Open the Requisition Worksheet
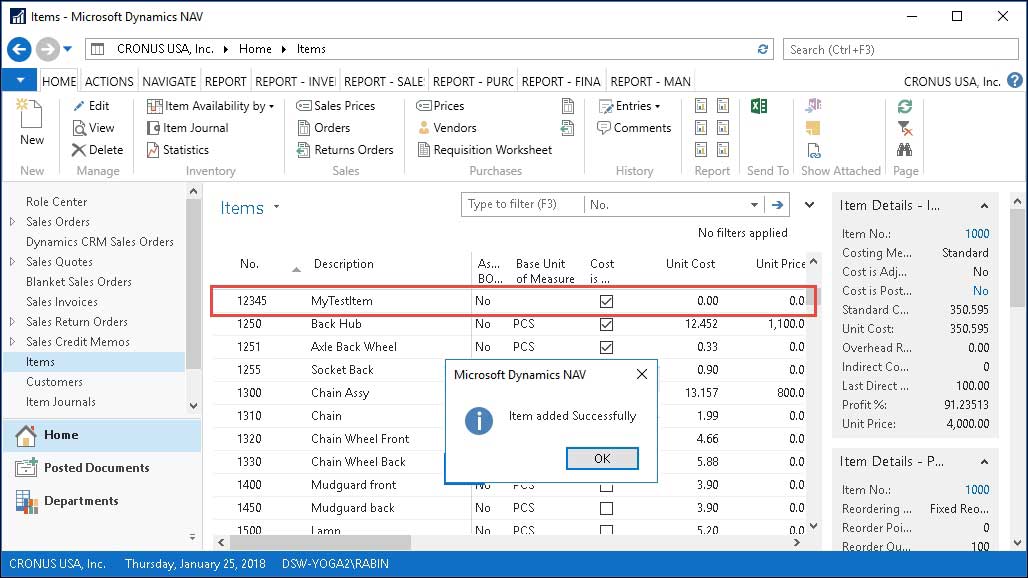The width and height of the screenshot is (1028, 578). 484,150
